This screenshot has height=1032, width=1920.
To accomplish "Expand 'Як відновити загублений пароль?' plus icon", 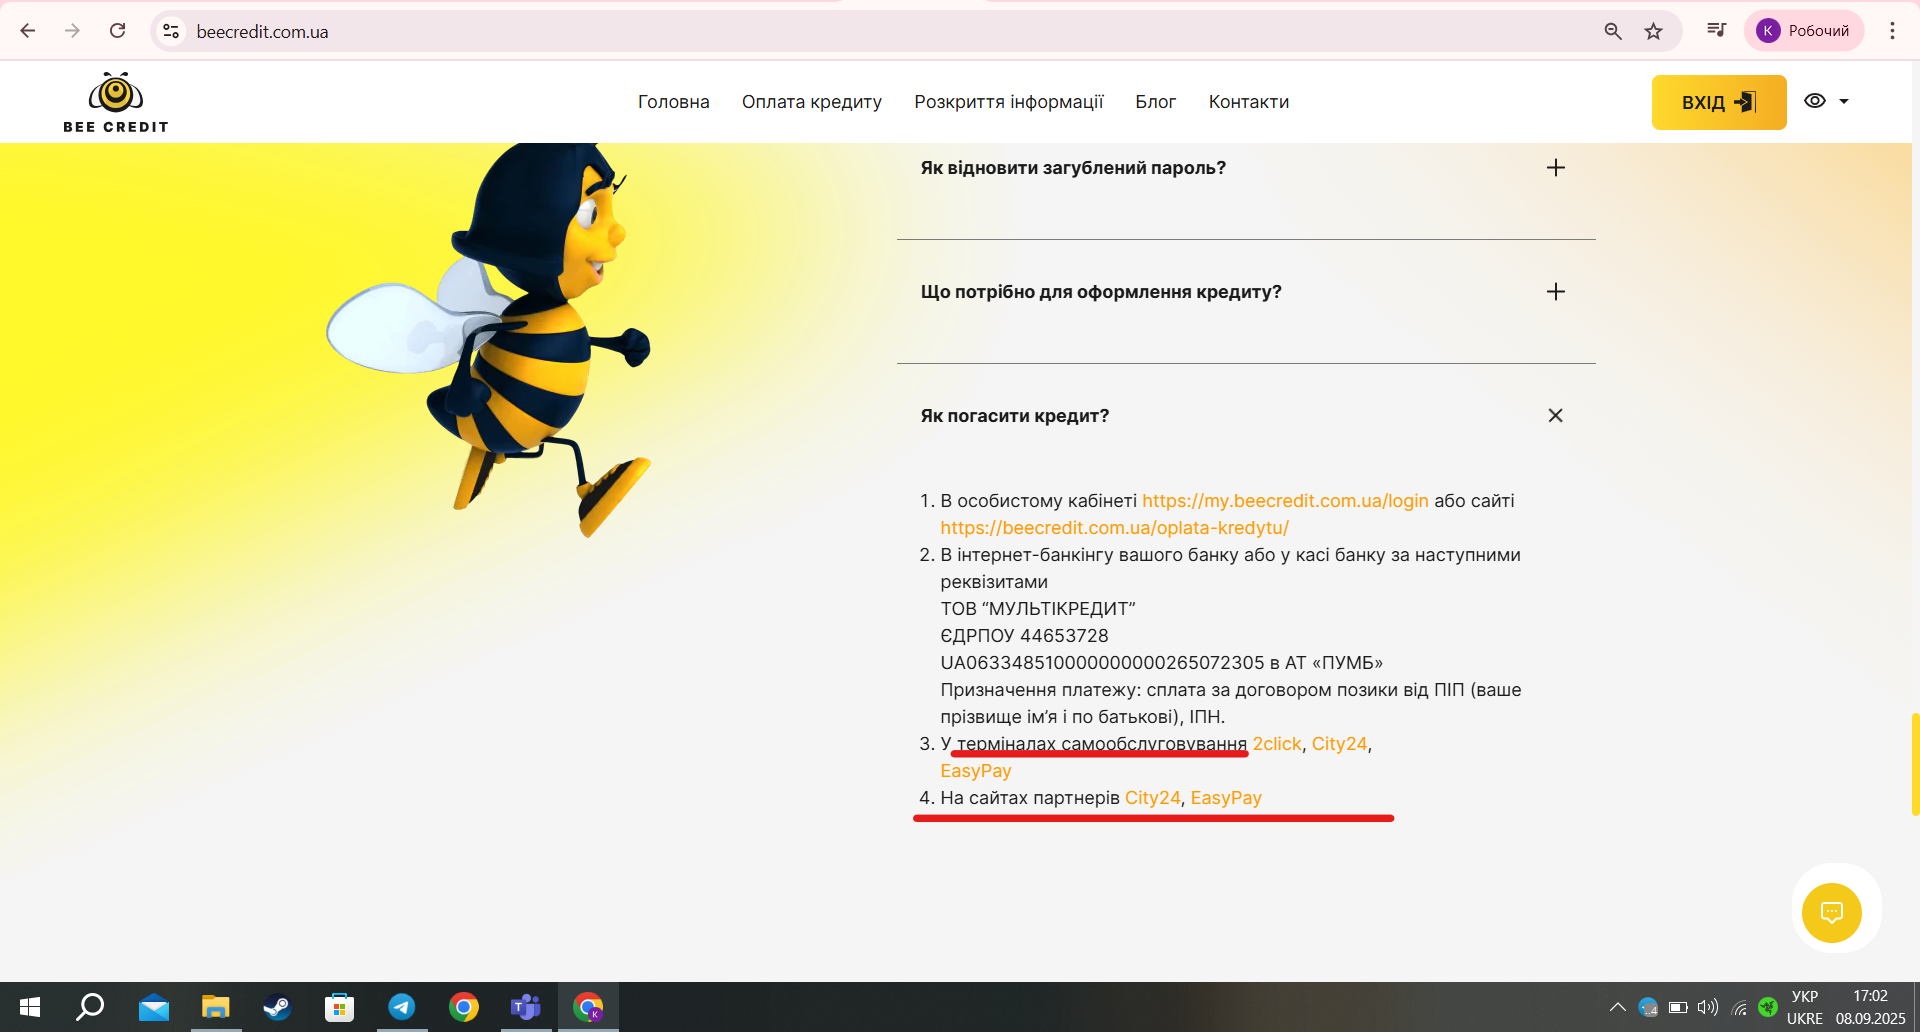I will point(1556,168).
